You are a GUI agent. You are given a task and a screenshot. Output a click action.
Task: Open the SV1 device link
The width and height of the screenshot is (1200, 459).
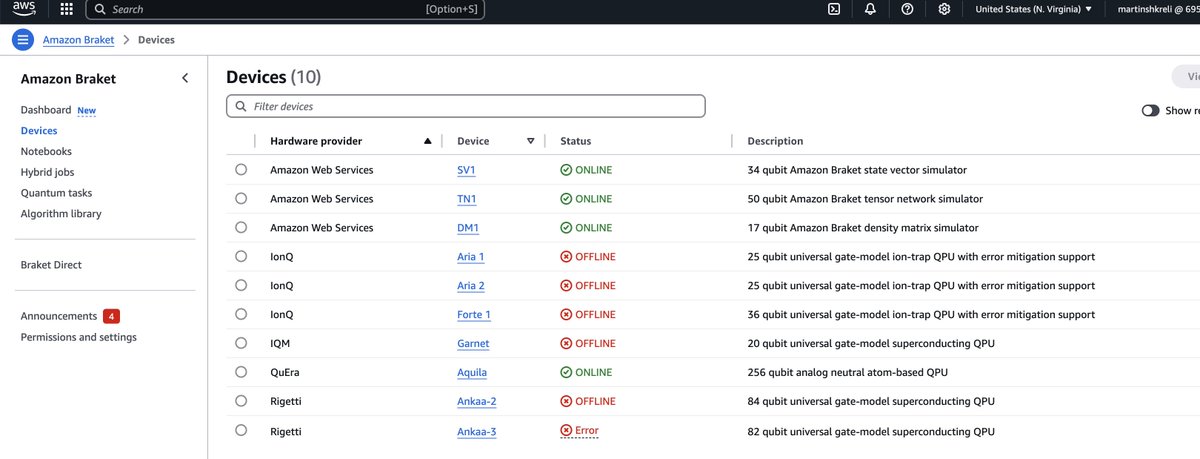(466, 170)
